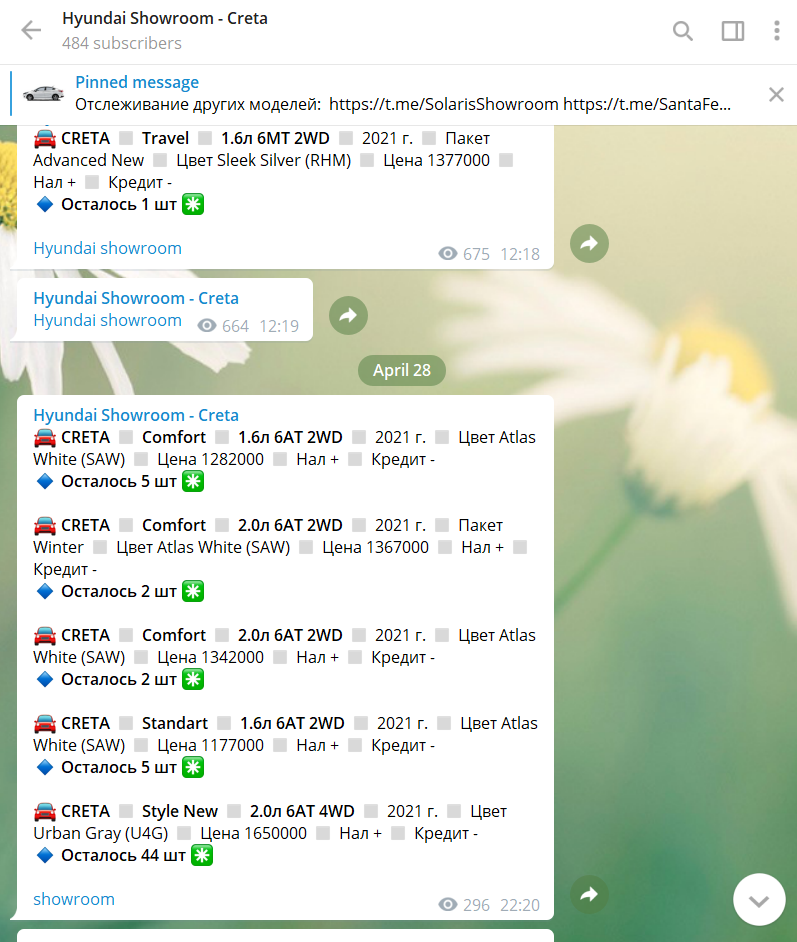797x942 pixels.
Task: Open Hyundai showroom link in 12:18 message
Action: (x=108, y=248)
